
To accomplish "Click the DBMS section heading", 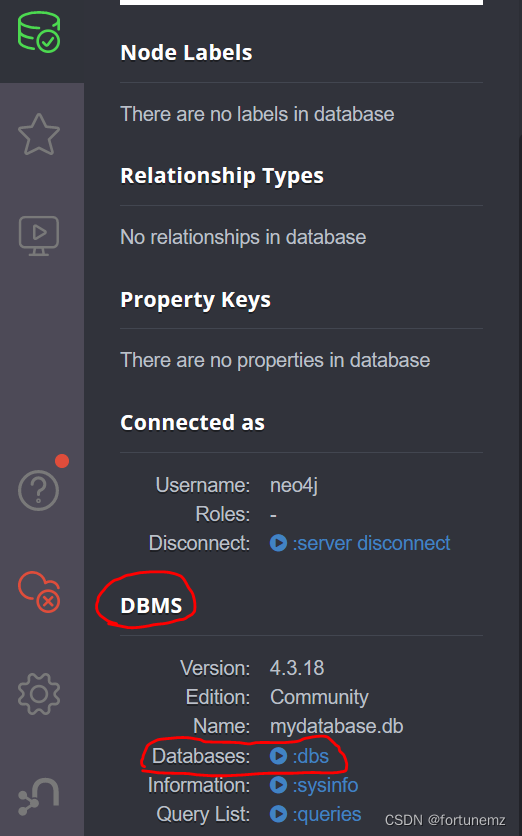I will coord(151,606).
